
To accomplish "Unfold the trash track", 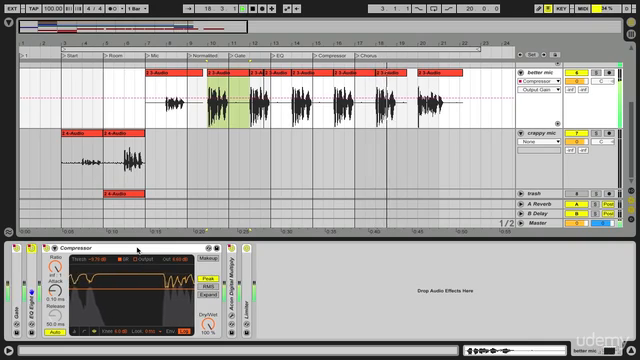I will point(521,193).
